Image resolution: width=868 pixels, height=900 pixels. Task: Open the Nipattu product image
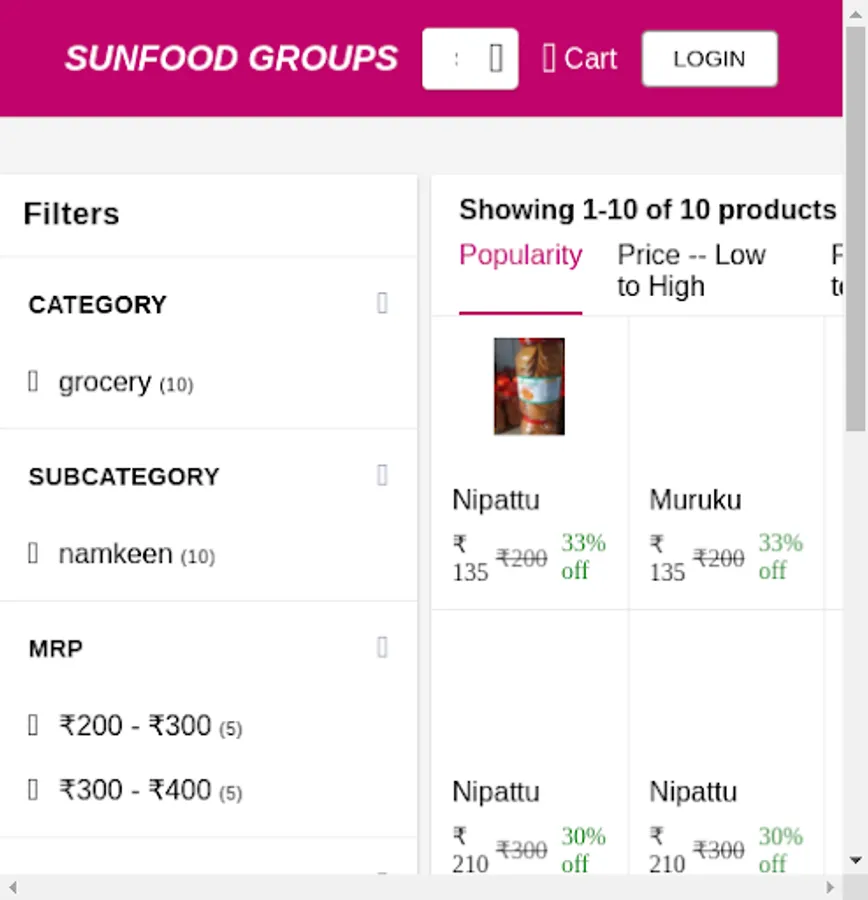pos(529,386)
